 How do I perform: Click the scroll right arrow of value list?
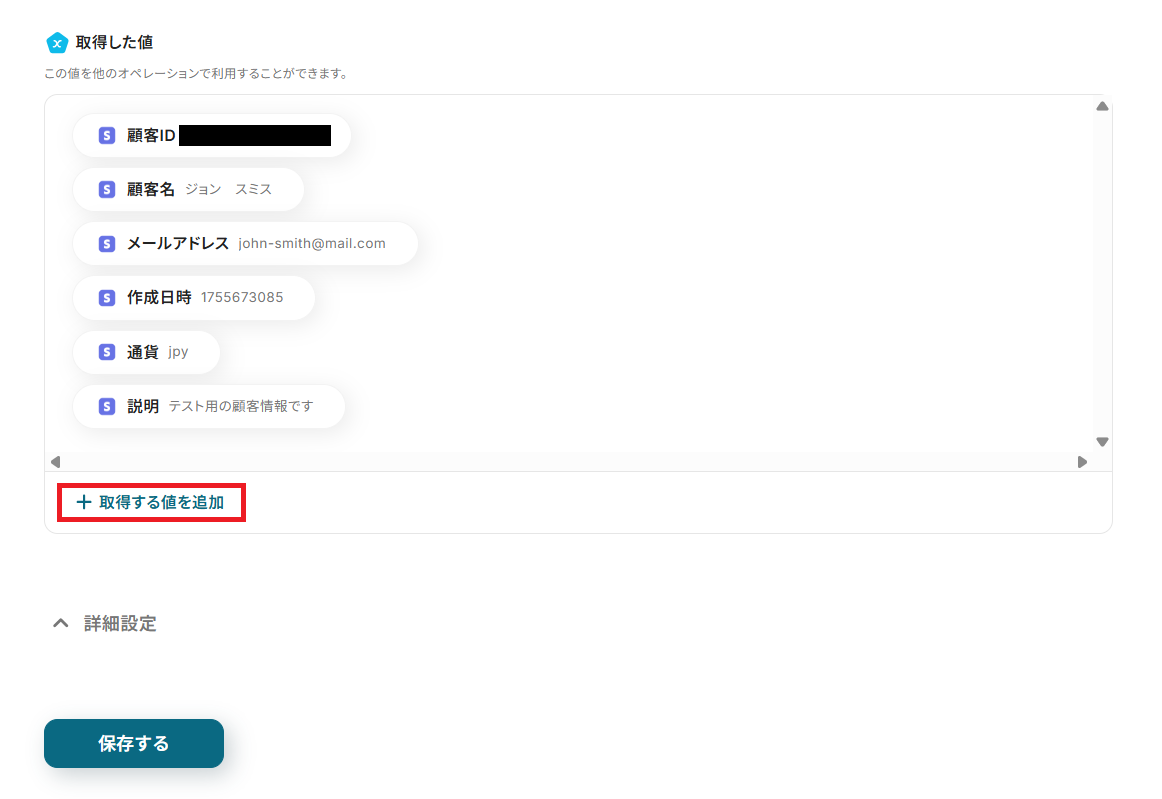1082,462
